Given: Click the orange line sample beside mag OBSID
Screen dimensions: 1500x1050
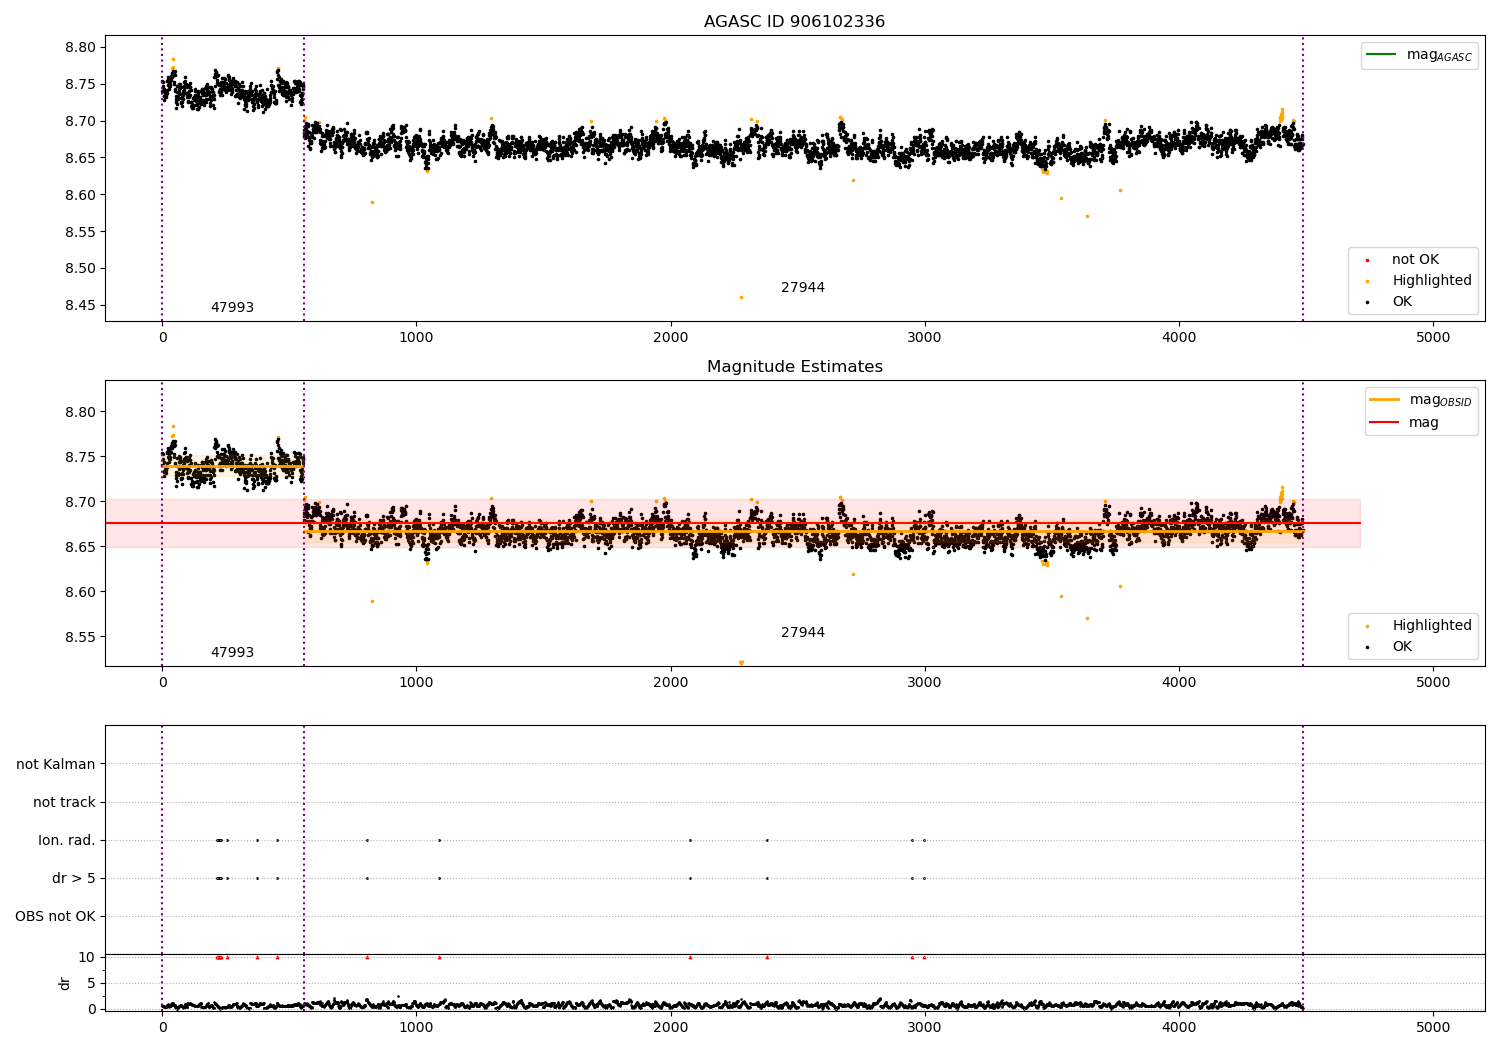Looking at the screenshot, I should [1384, 400].
